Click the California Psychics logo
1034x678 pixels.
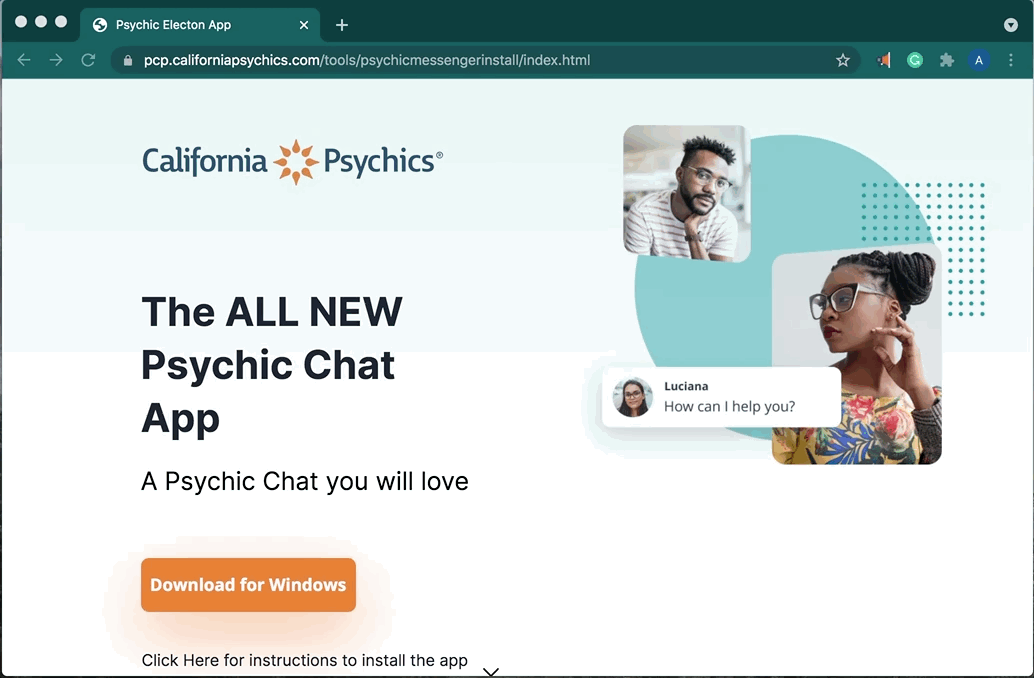pos(292,161)
